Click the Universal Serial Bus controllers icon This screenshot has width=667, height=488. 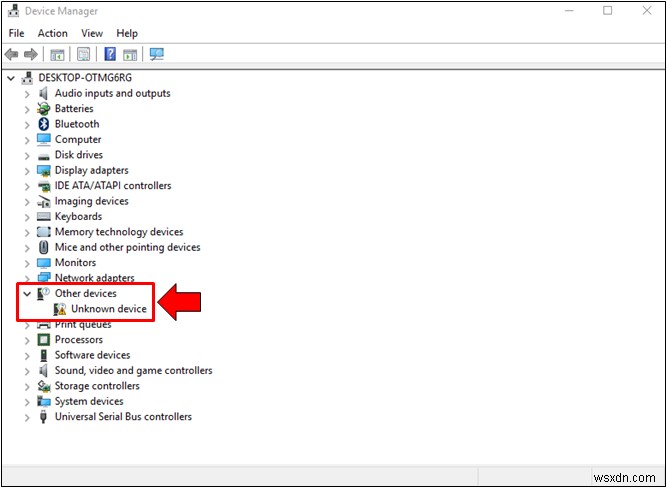click(43, 417)
